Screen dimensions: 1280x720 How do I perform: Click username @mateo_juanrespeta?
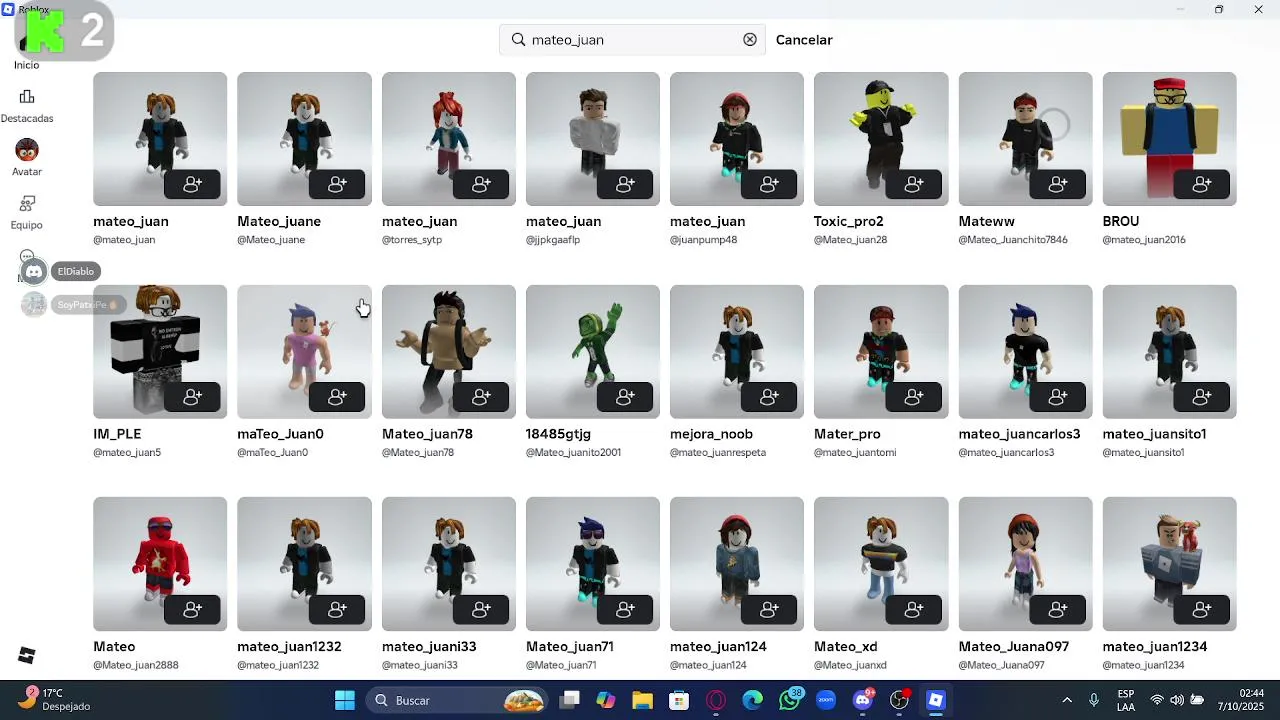[718, 453]
